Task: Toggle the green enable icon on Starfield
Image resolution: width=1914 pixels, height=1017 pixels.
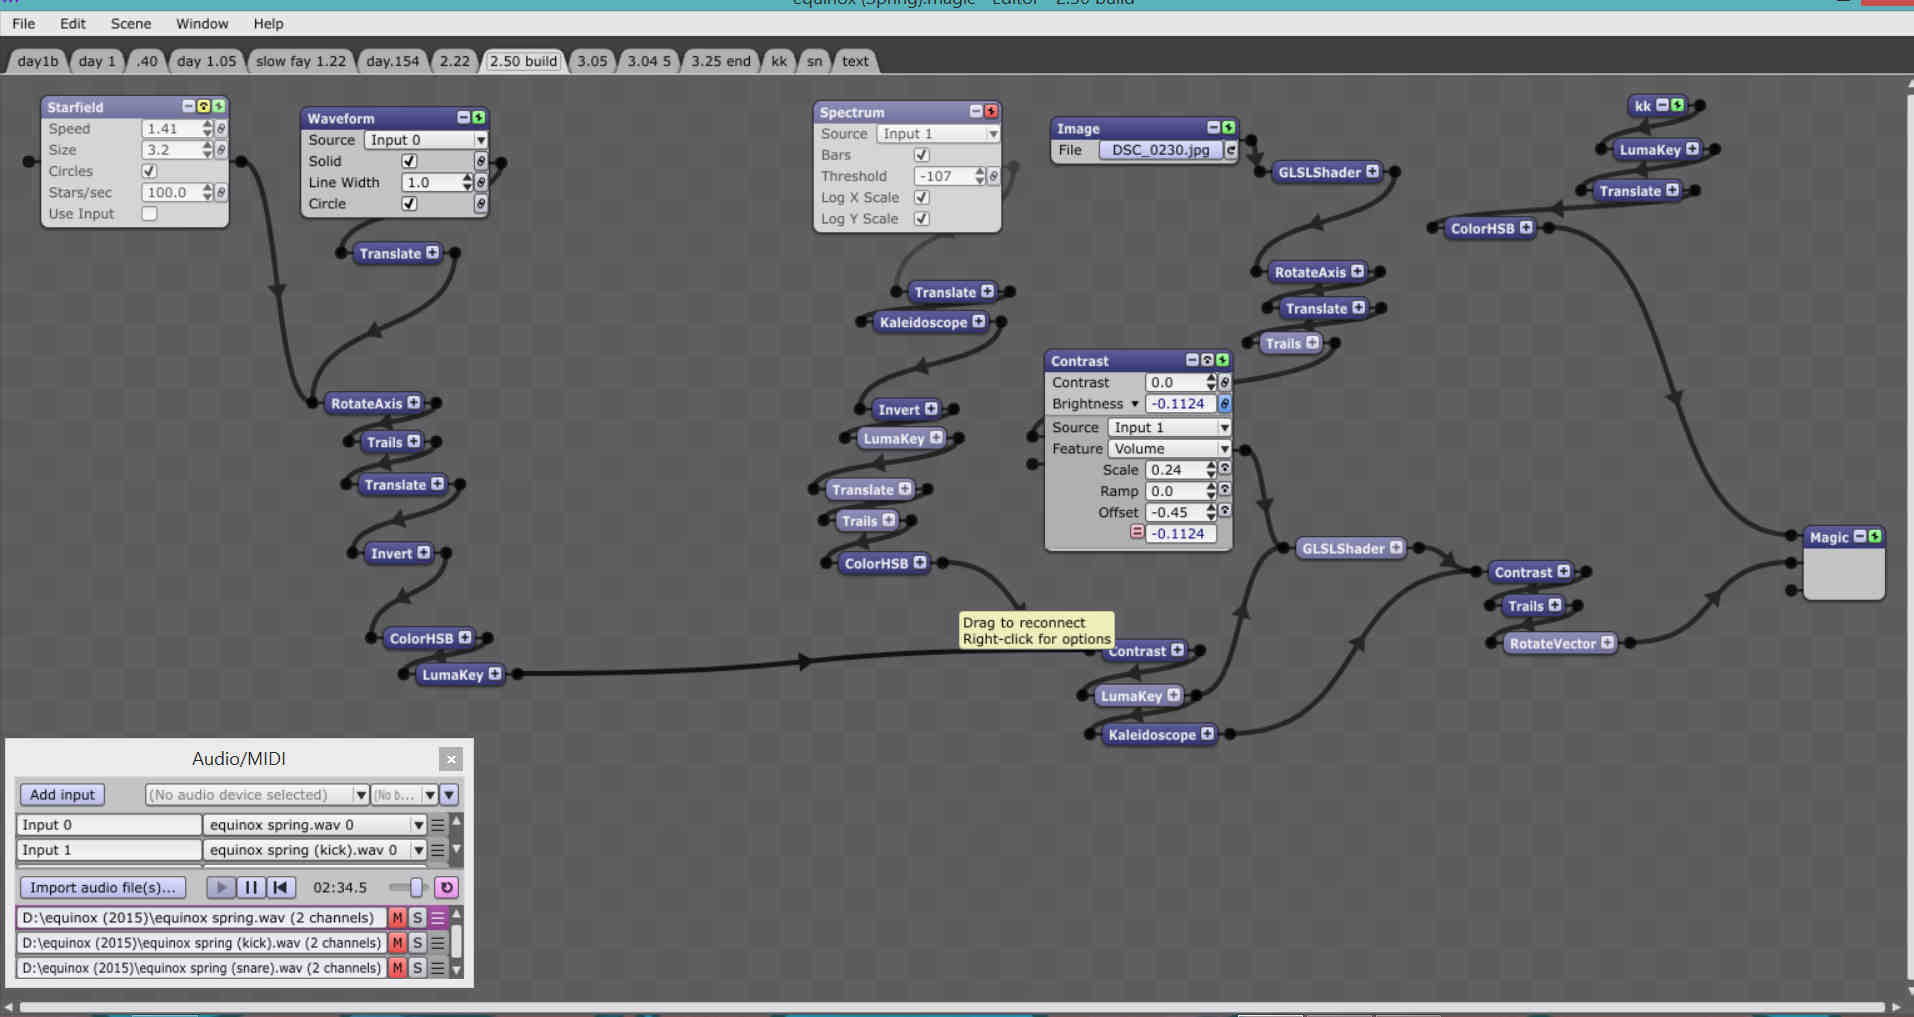Action: point(218,106)
